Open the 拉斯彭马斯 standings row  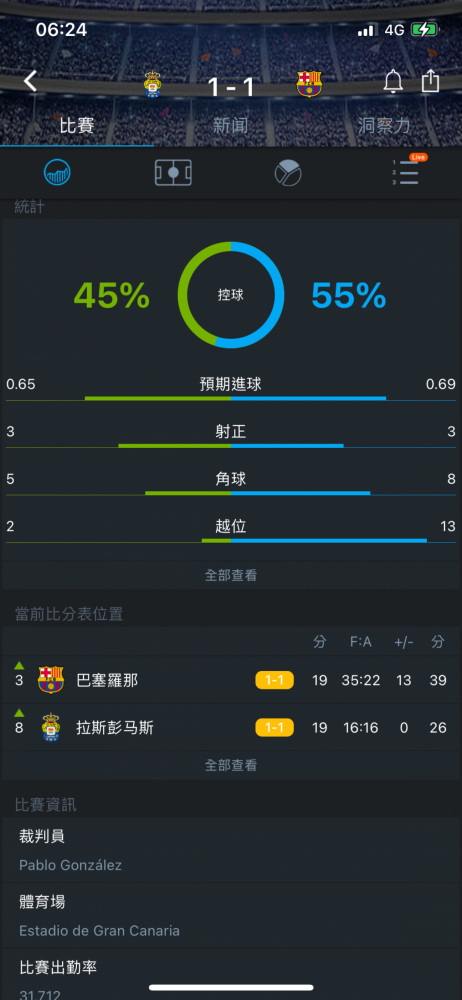pos(231,727)
